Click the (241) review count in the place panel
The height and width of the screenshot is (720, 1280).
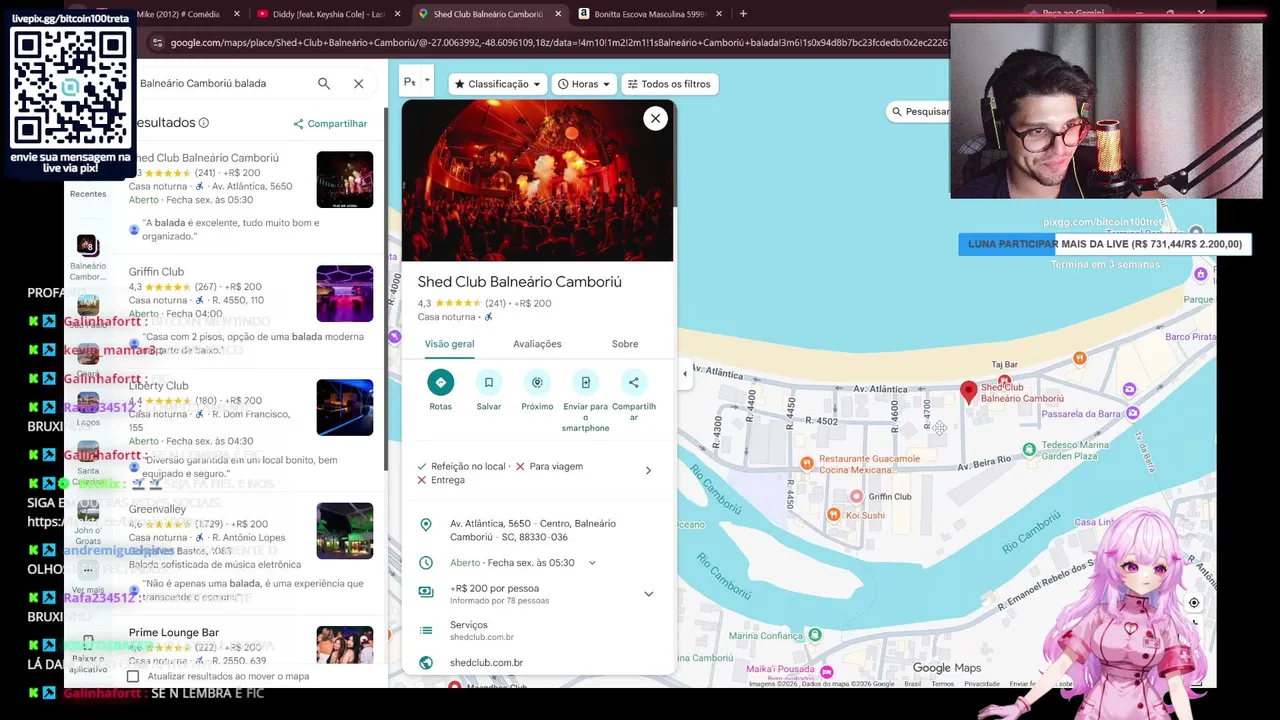(x=495, y=304)
